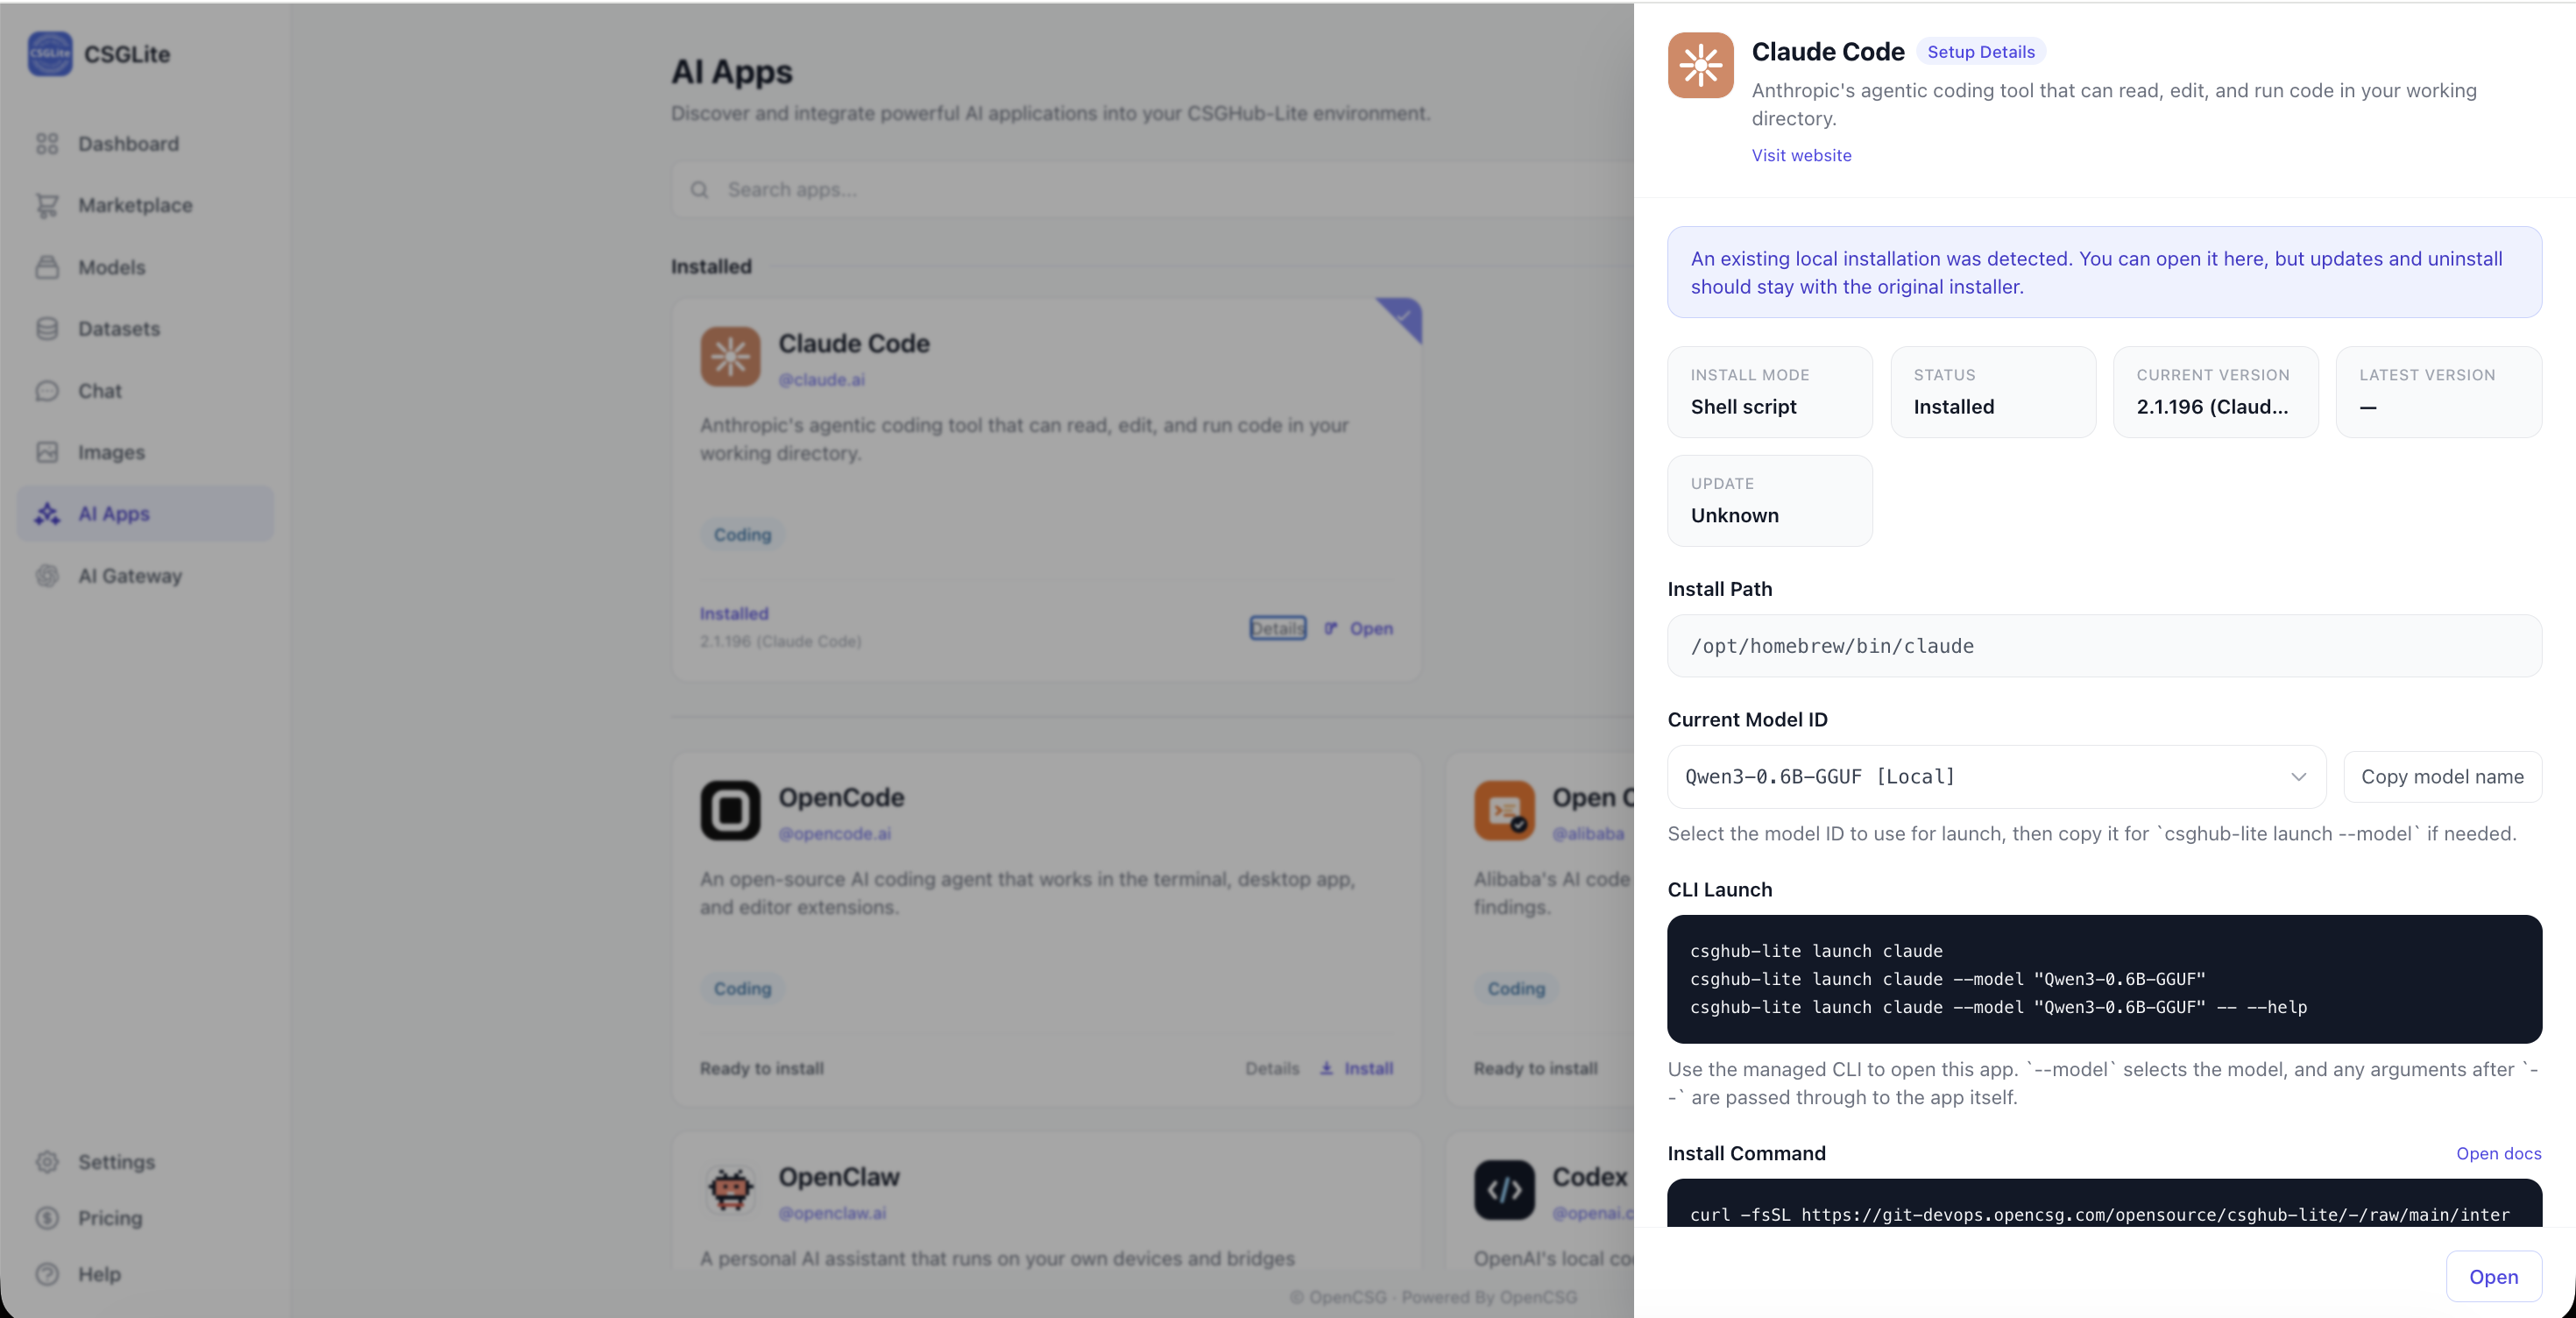Open Settings gear in sidebar
This screenshot has width=2576, height=1318.
click(x=47, y=1162)
